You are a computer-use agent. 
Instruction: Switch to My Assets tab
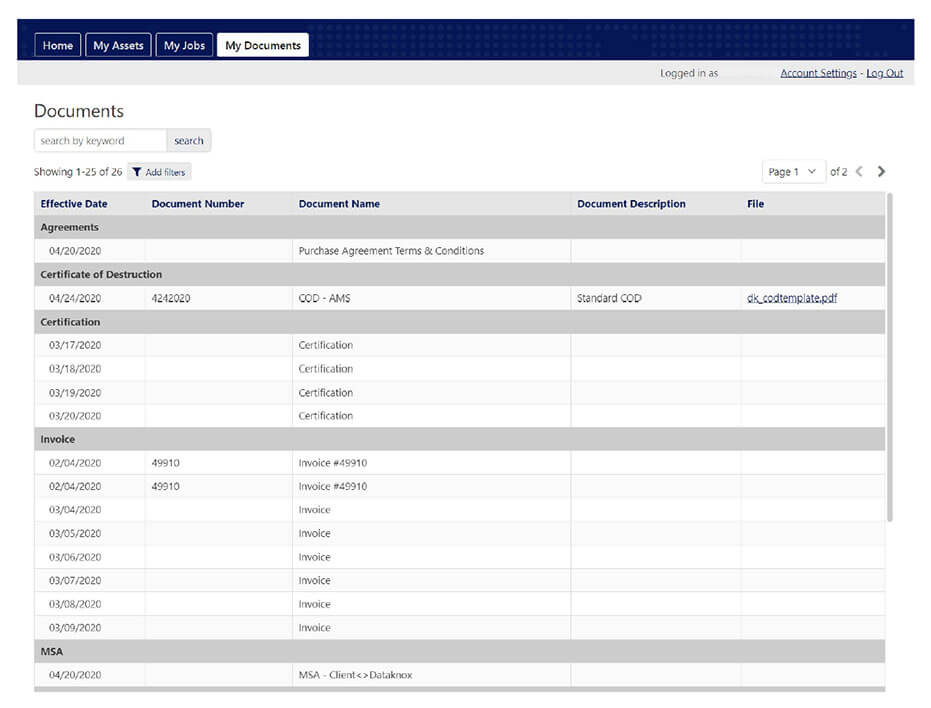click(x=118, y=45)
